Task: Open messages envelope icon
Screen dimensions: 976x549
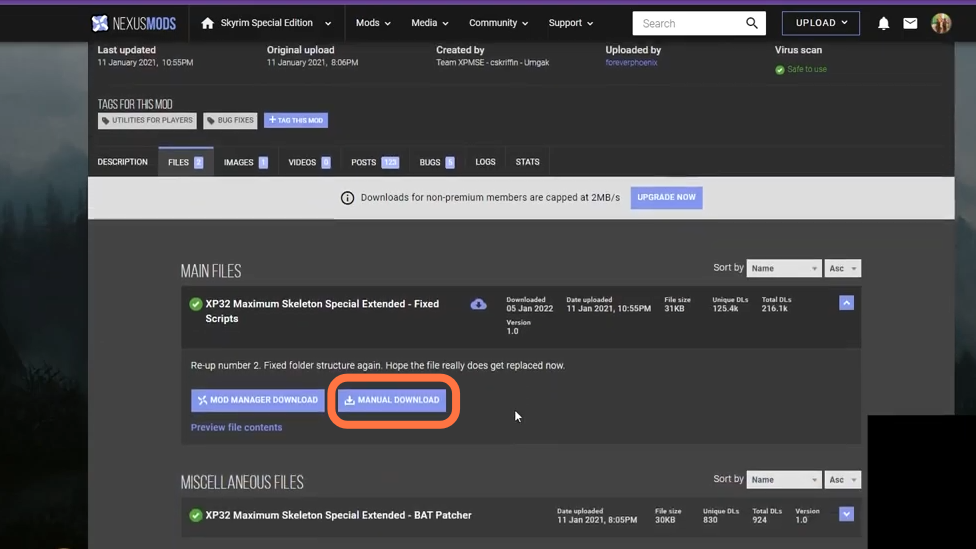Action: click(910, 23)
